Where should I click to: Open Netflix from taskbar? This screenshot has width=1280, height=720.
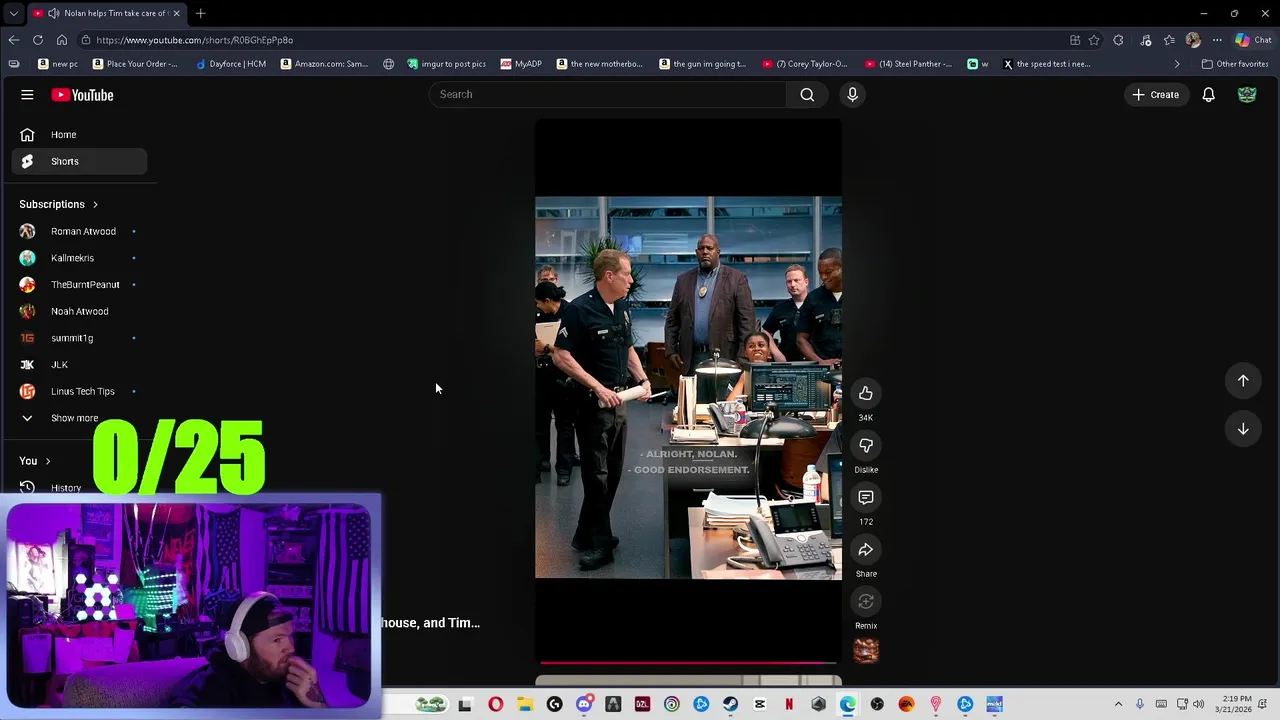pyautogui.click(x=789, y=704)
